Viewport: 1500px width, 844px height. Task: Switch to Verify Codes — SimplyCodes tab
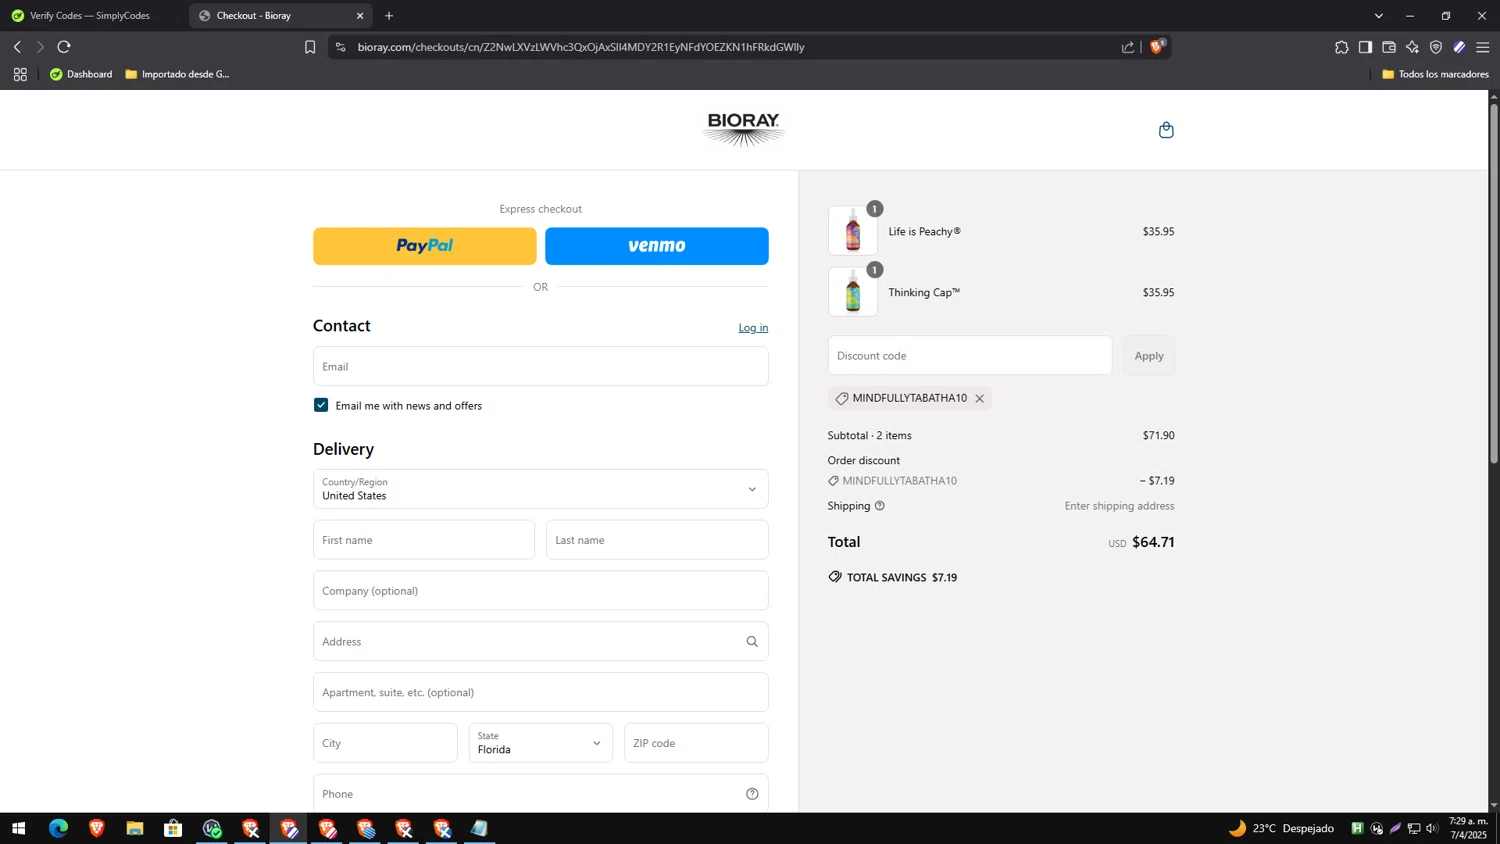[90, 16]
